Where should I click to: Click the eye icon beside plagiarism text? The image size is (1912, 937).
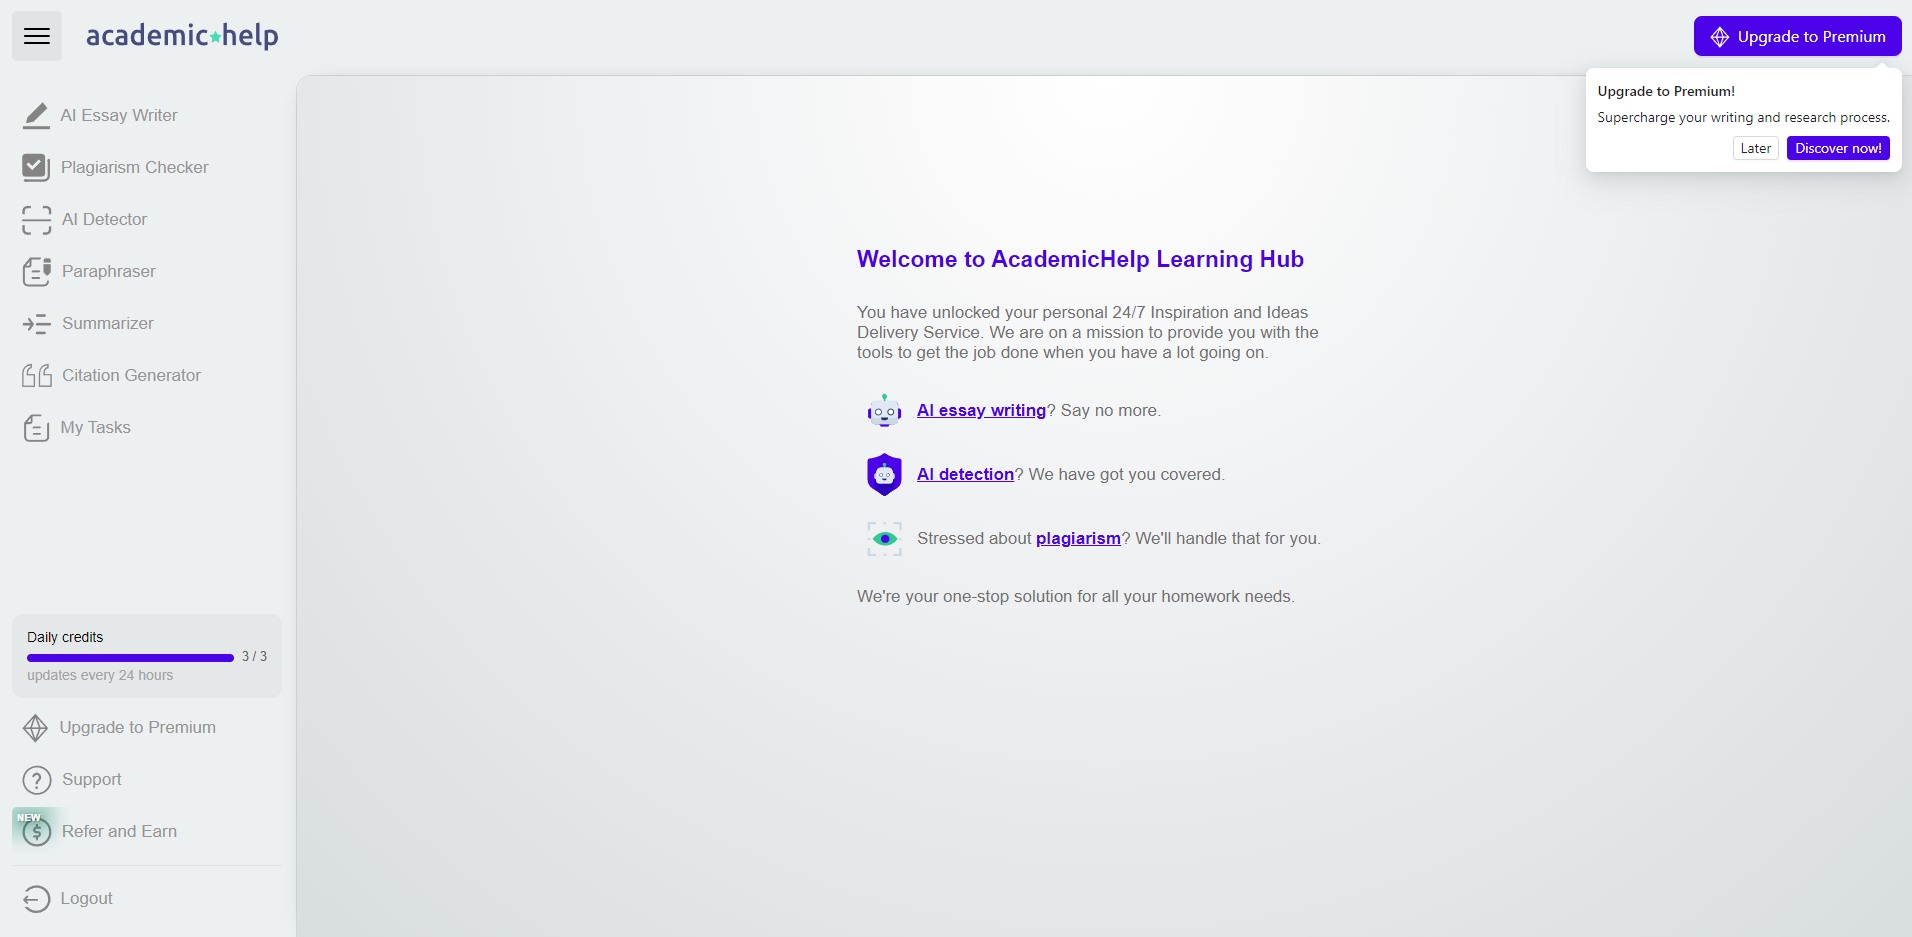(x=884, y=539)
